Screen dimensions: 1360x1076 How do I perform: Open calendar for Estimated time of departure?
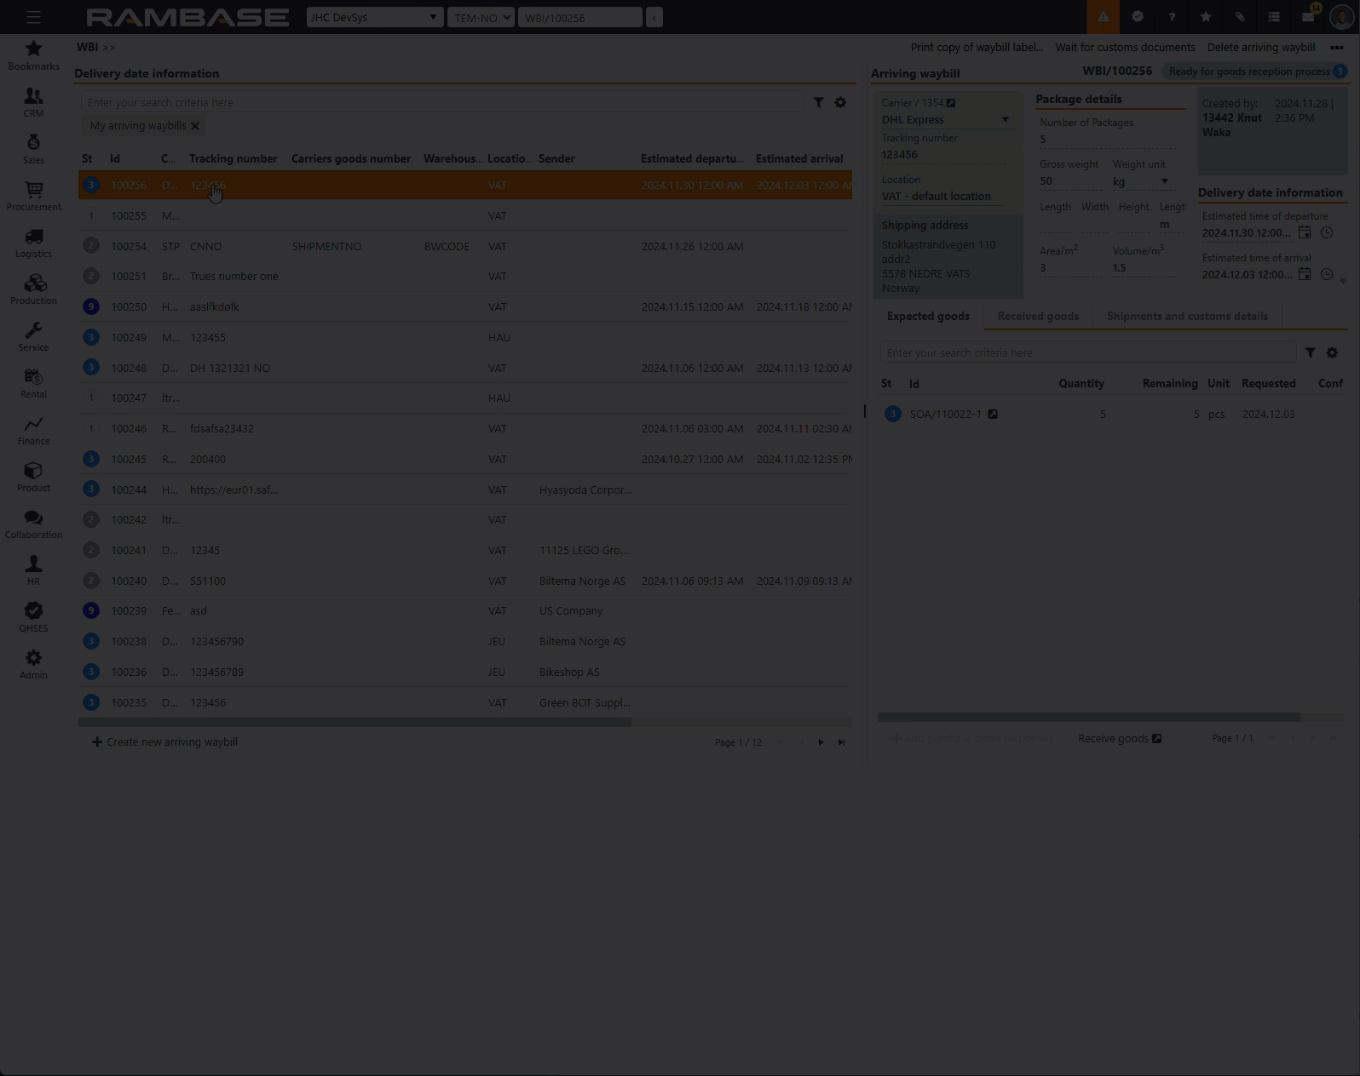pos(1304,233)
